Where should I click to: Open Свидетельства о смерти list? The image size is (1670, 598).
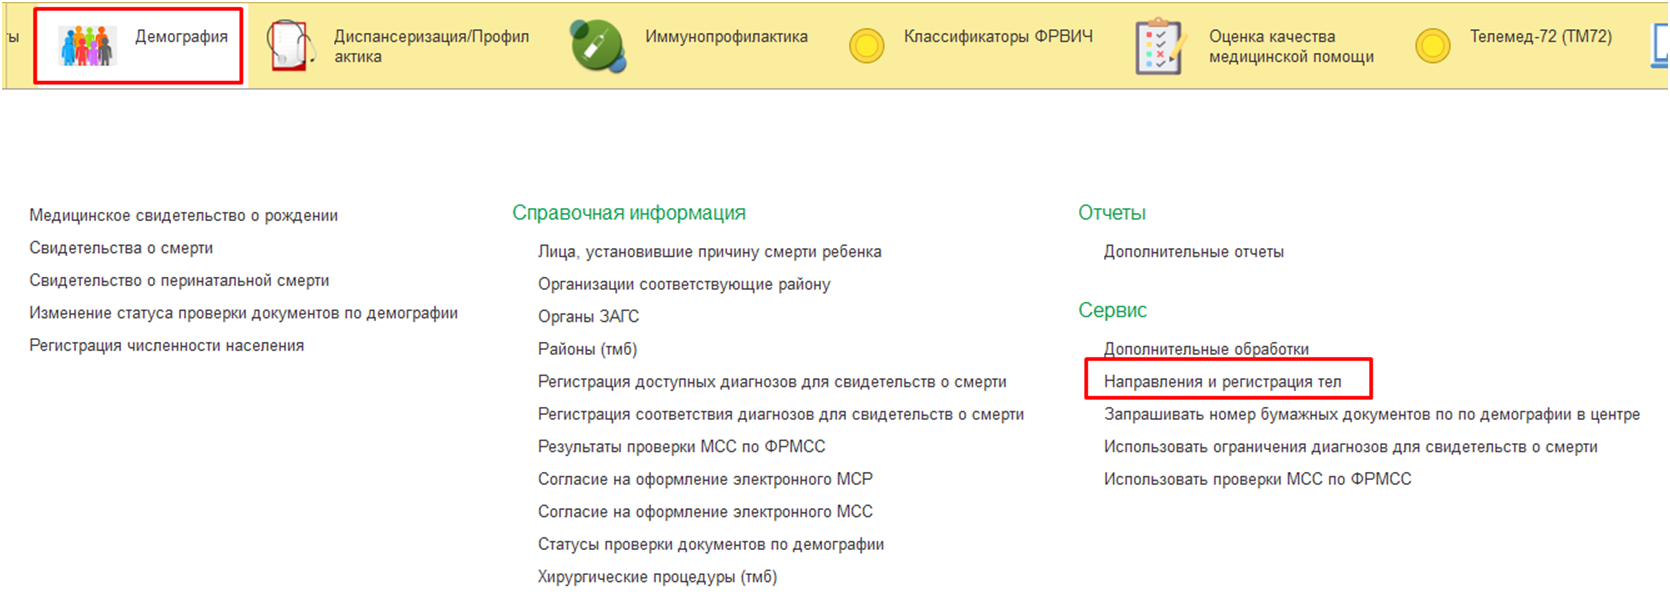(x=121, y=248)
